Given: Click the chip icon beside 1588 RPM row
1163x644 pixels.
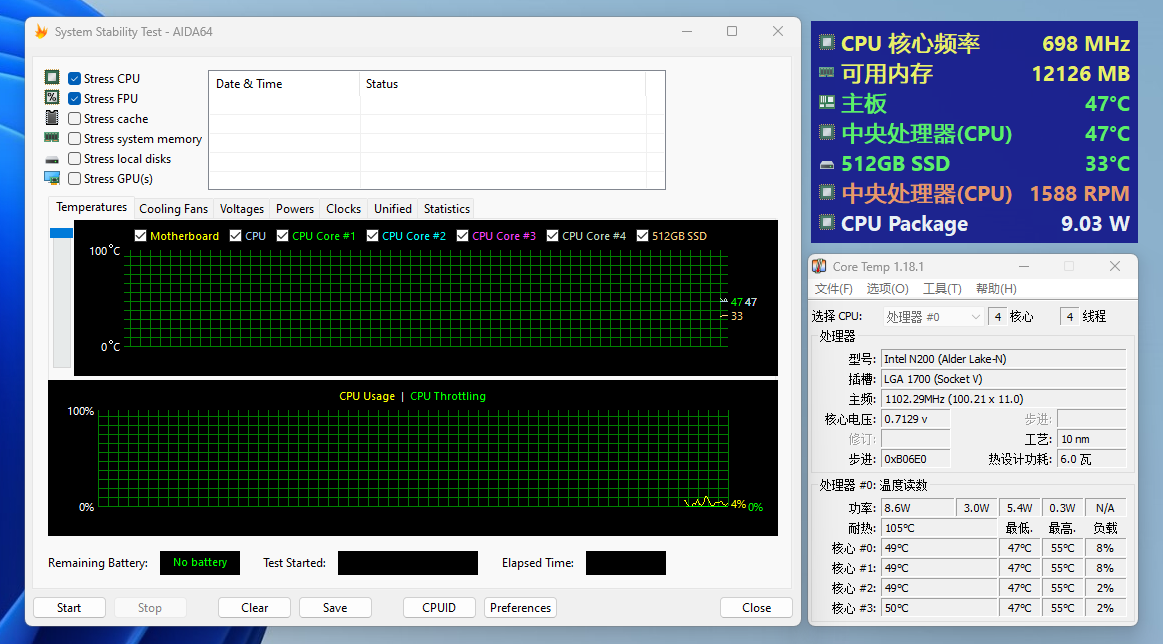Looking at the screenshot, I should tap(826, 192).
